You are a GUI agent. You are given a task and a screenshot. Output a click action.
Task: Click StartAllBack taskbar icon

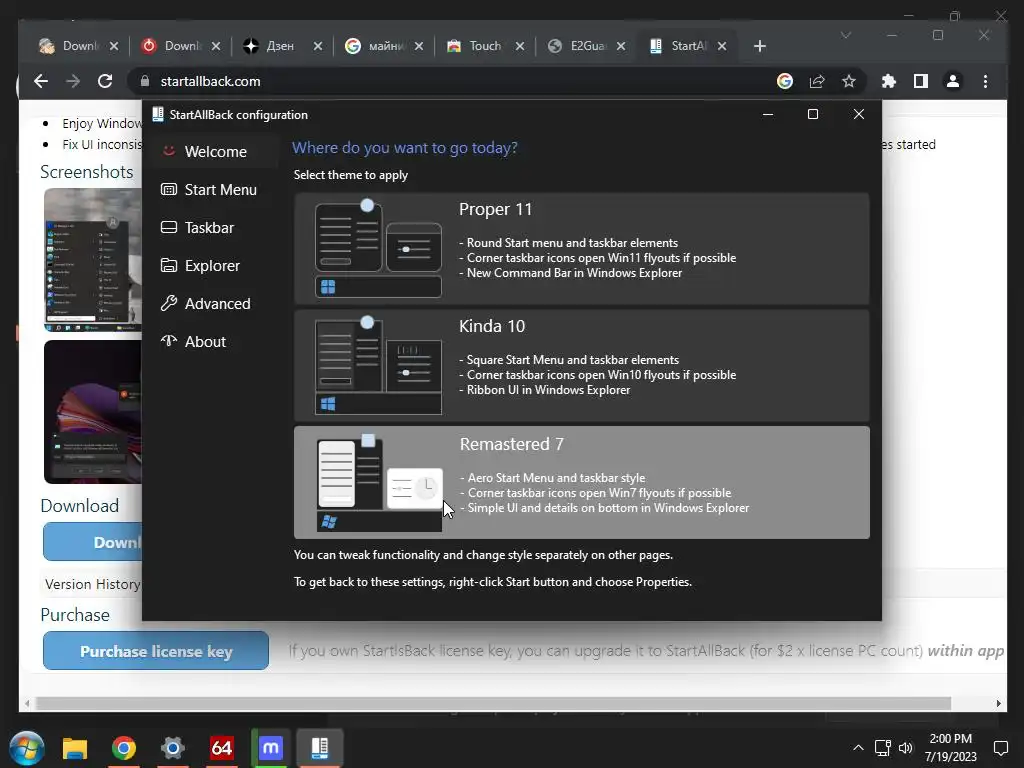click(x=319, y=748)
